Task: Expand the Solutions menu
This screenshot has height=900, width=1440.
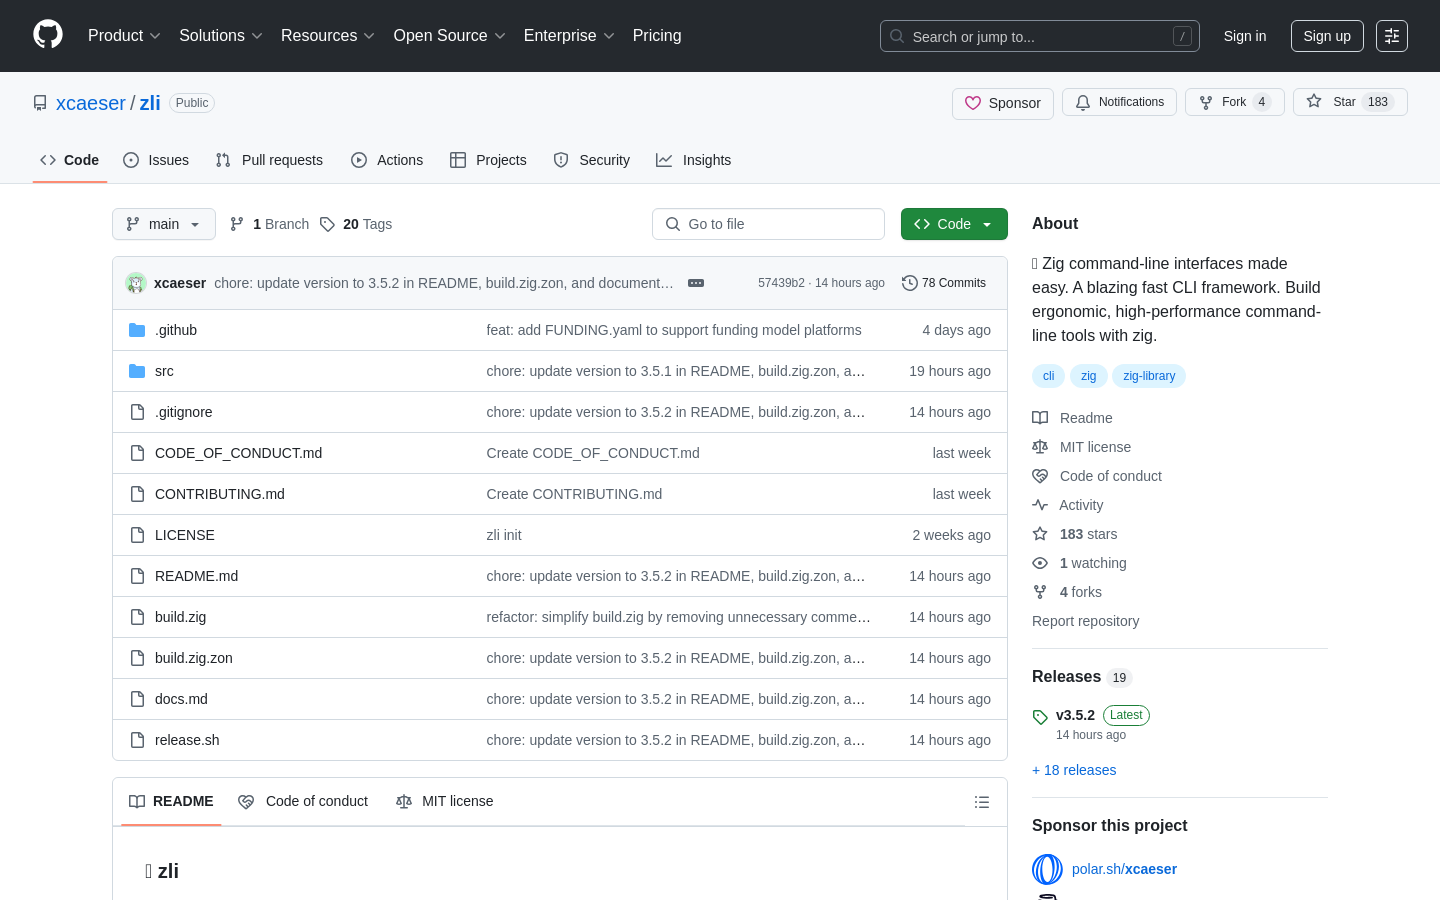Action: (x=221, y=36)
